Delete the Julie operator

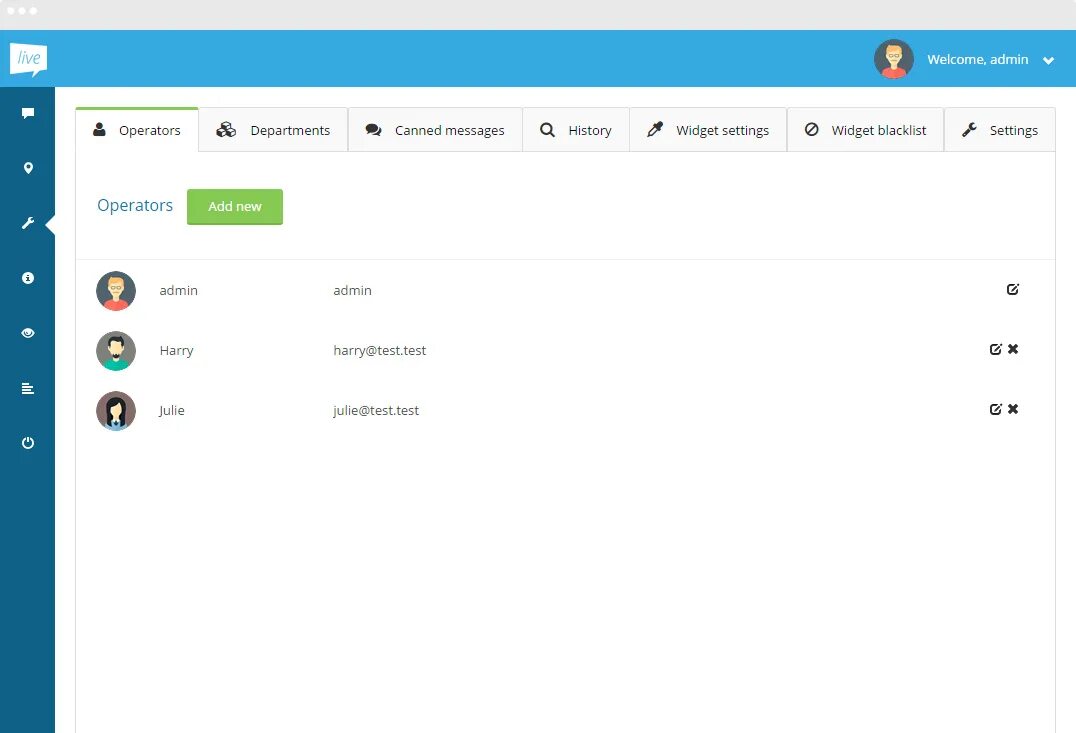tap(1013, 409)
